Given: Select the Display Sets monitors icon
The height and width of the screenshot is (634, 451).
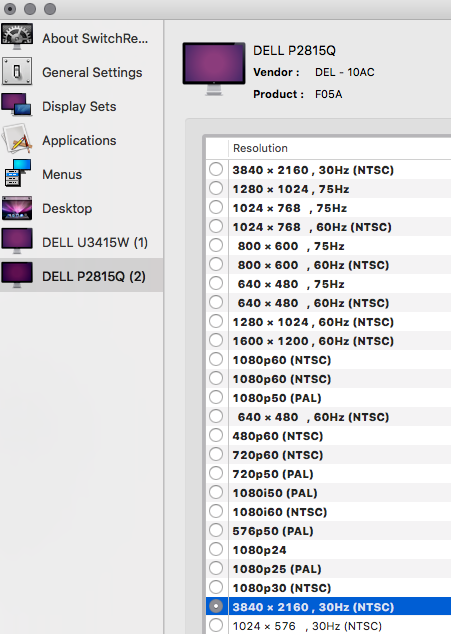Looking at the screenshot, I should 17,105.
